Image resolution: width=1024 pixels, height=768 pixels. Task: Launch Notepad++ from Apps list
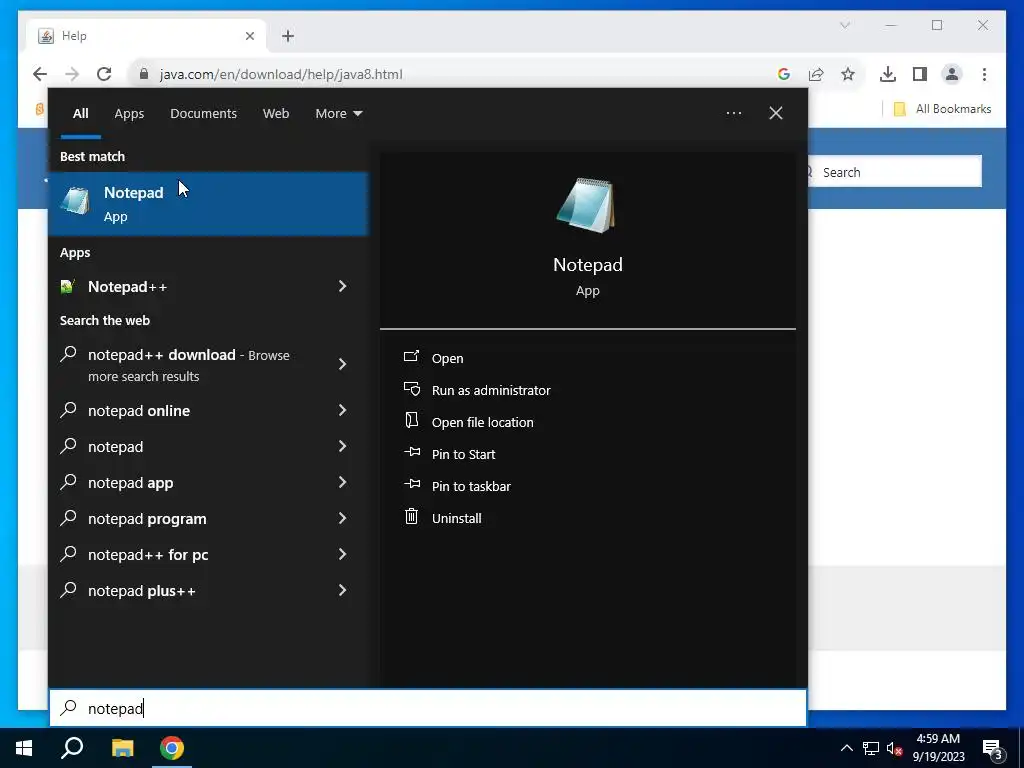click(x=127, y=287)
